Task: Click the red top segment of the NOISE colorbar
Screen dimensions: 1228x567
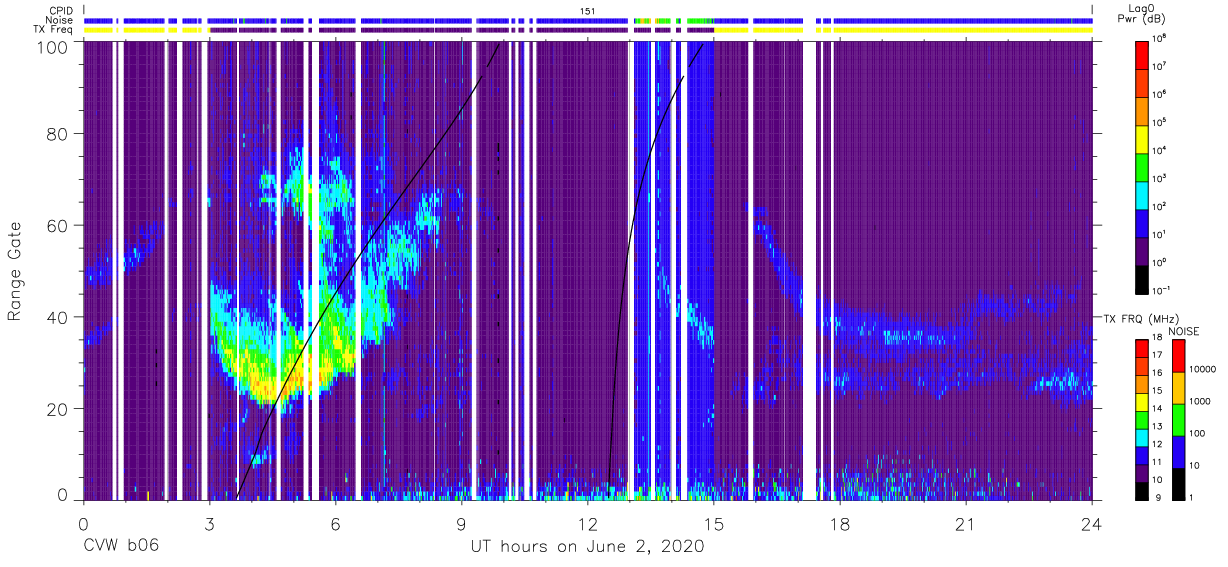Action: pos(1178,355)
